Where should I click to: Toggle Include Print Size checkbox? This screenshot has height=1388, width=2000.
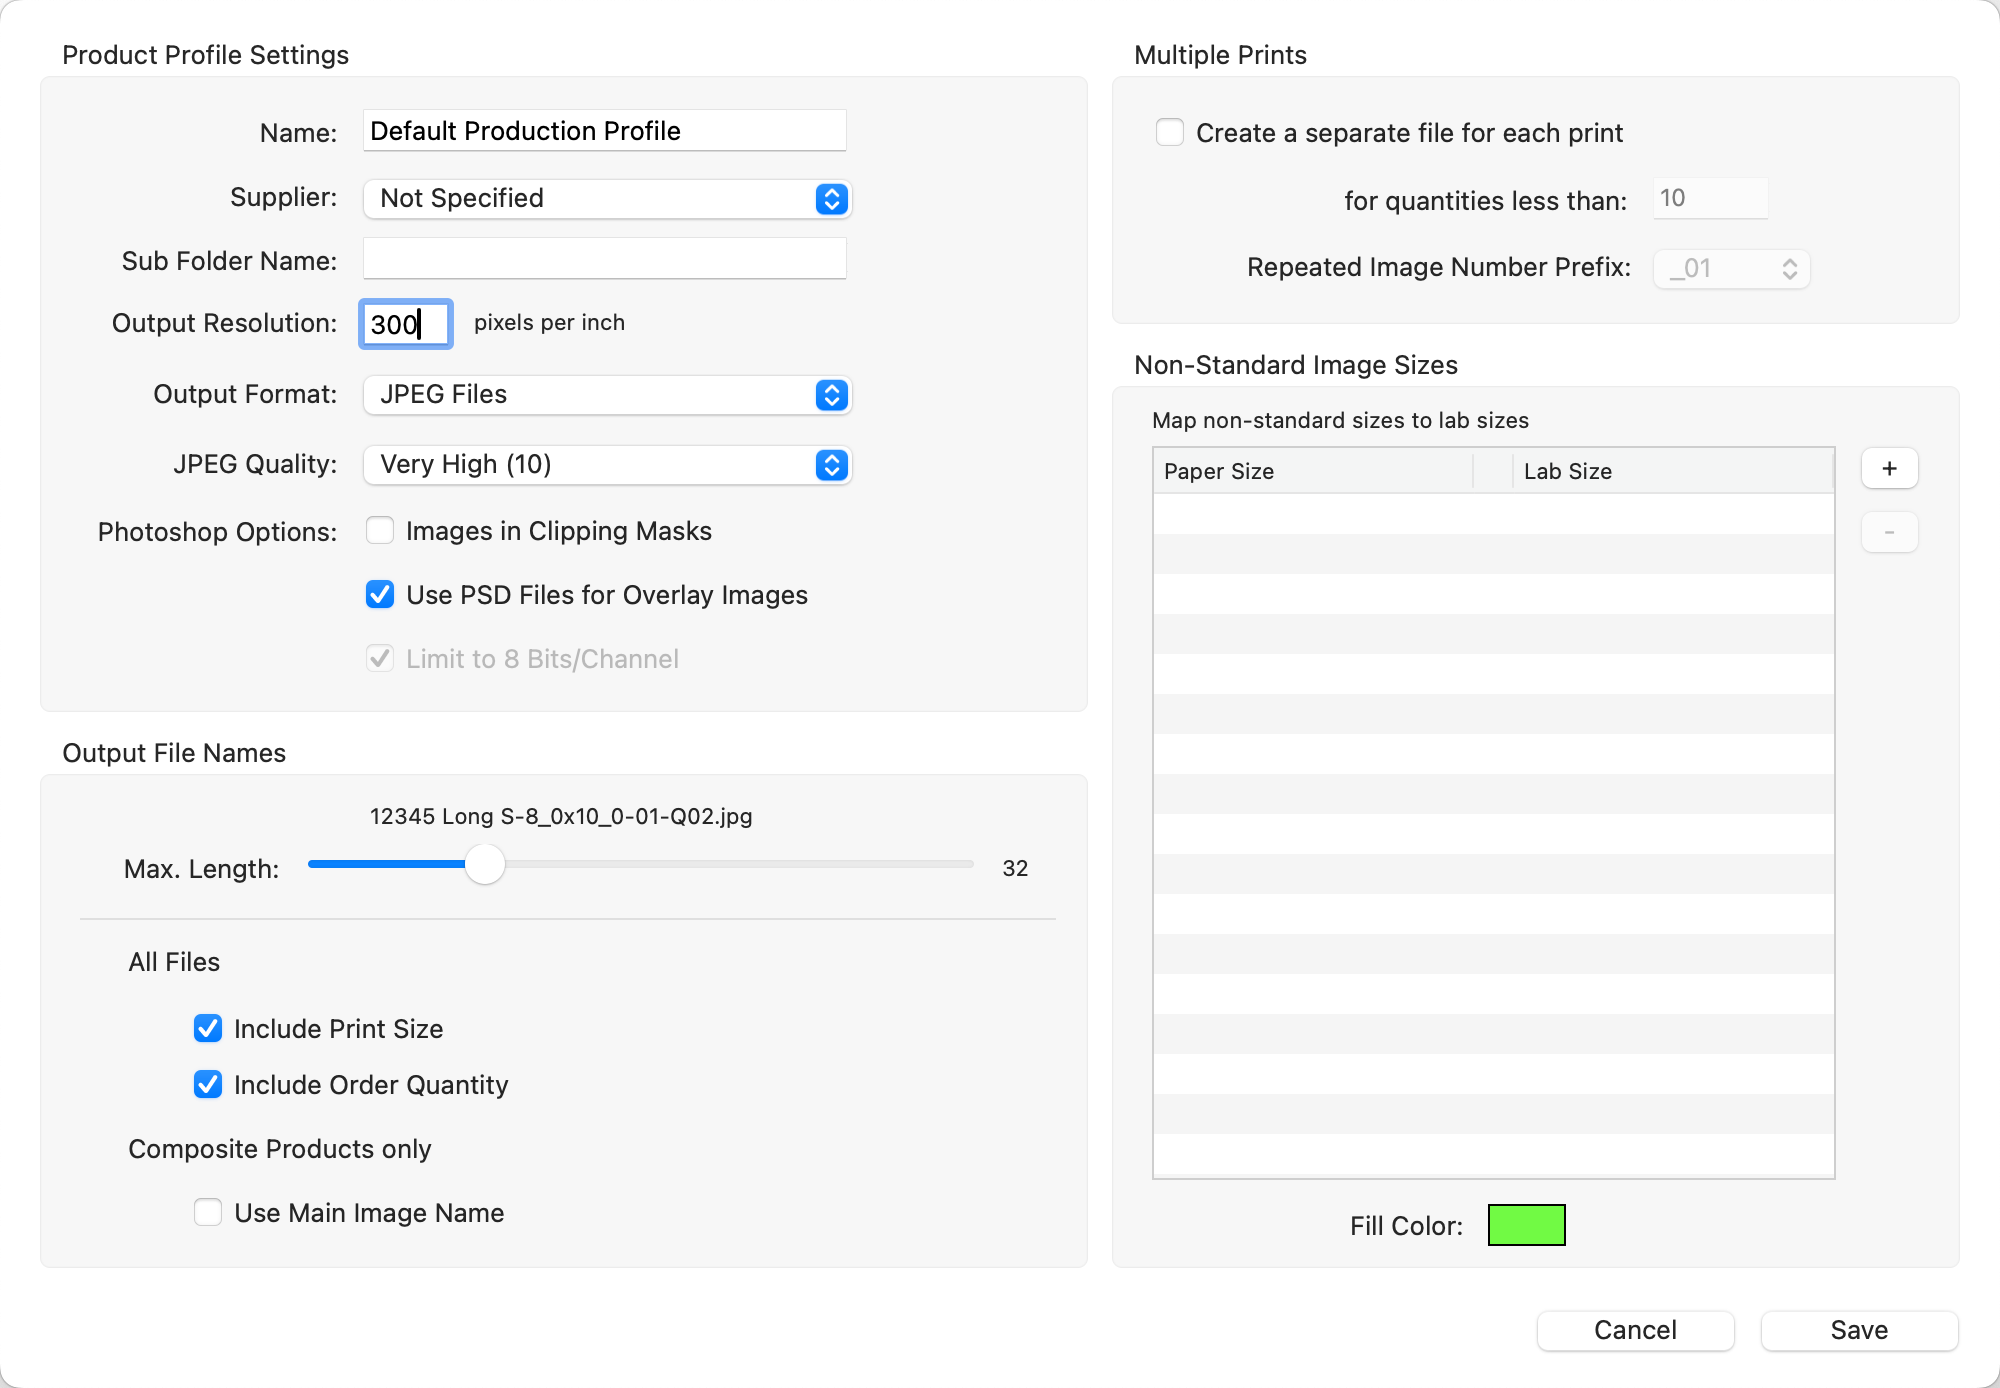(208, 1029)
